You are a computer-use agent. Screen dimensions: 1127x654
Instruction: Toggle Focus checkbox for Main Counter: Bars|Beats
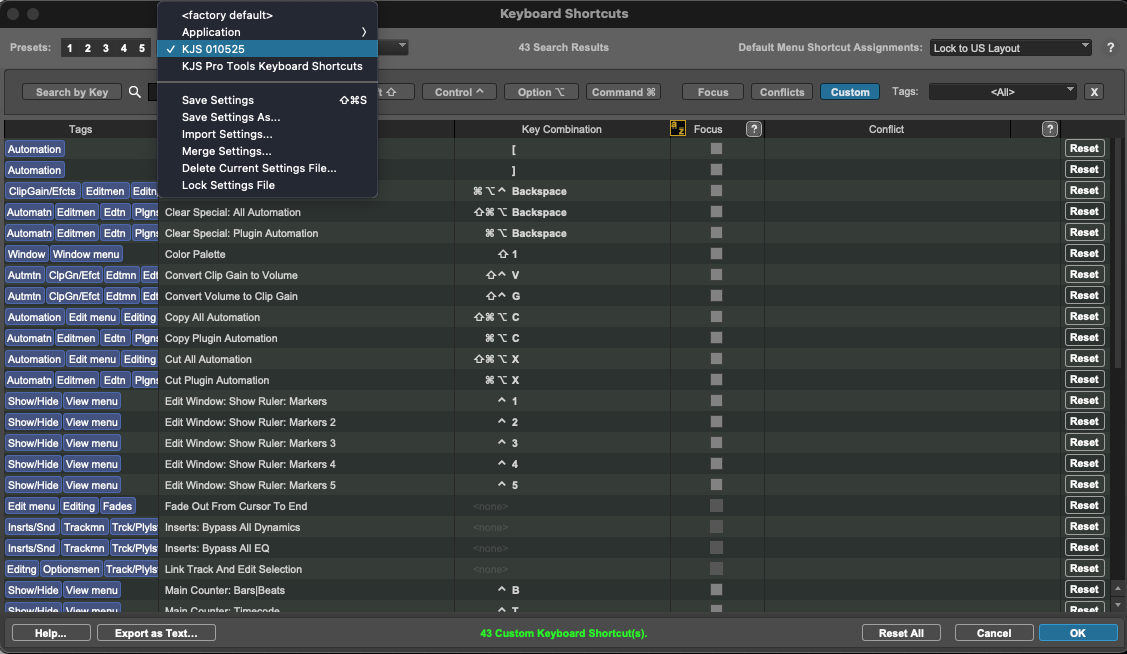tap(716, 589)
